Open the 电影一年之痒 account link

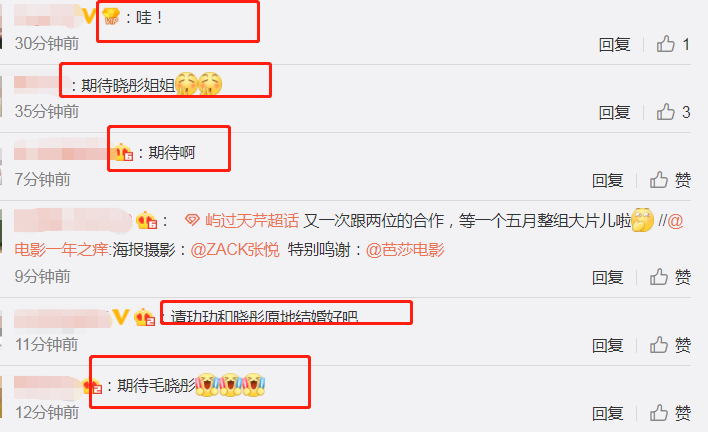click(x=61, y=249)
